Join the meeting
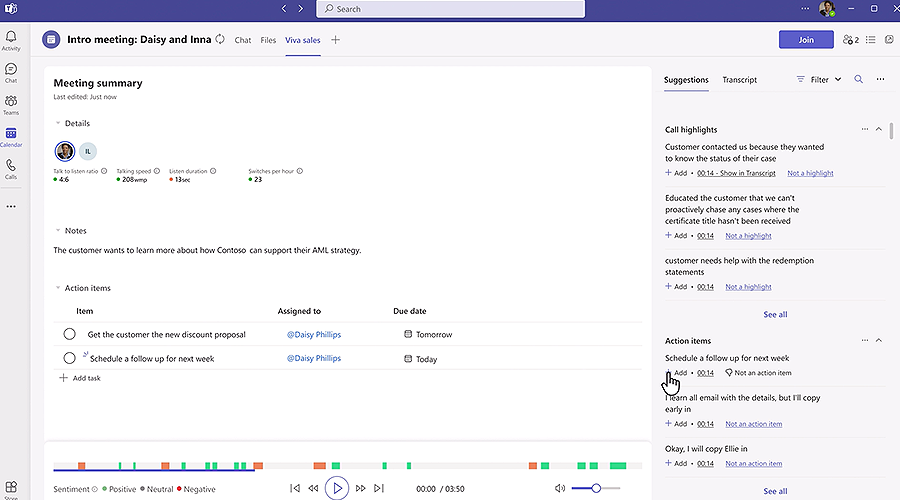 [x=806, y=40]
